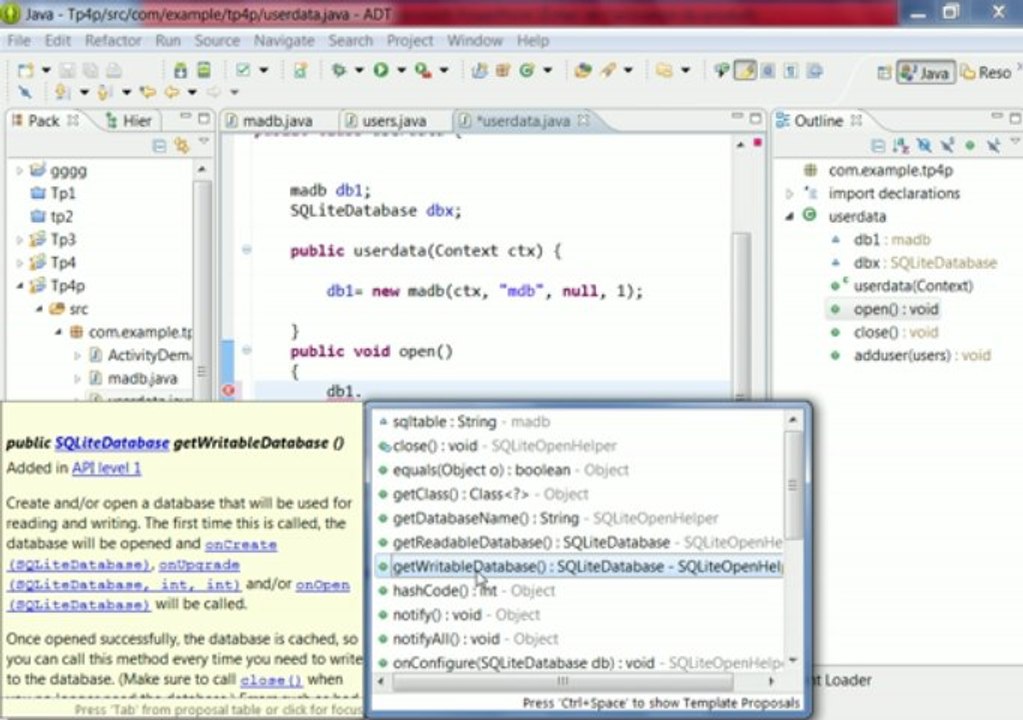Open the API level 1 link
The height and width of the screenshot is (720, 1023).
tap(107, 467)
